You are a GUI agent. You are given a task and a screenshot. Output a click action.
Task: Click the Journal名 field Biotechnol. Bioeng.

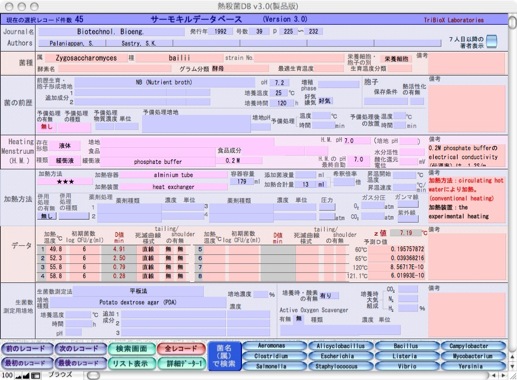[x=111, y=32]
